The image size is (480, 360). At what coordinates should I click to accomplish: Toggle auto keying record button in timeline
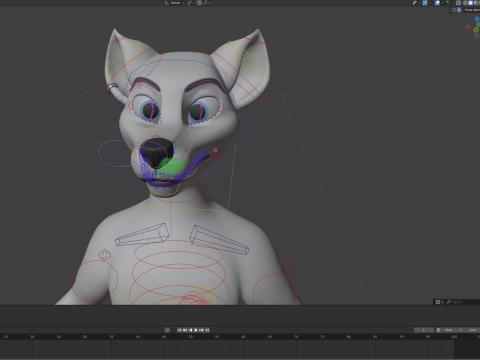(167, 330)
